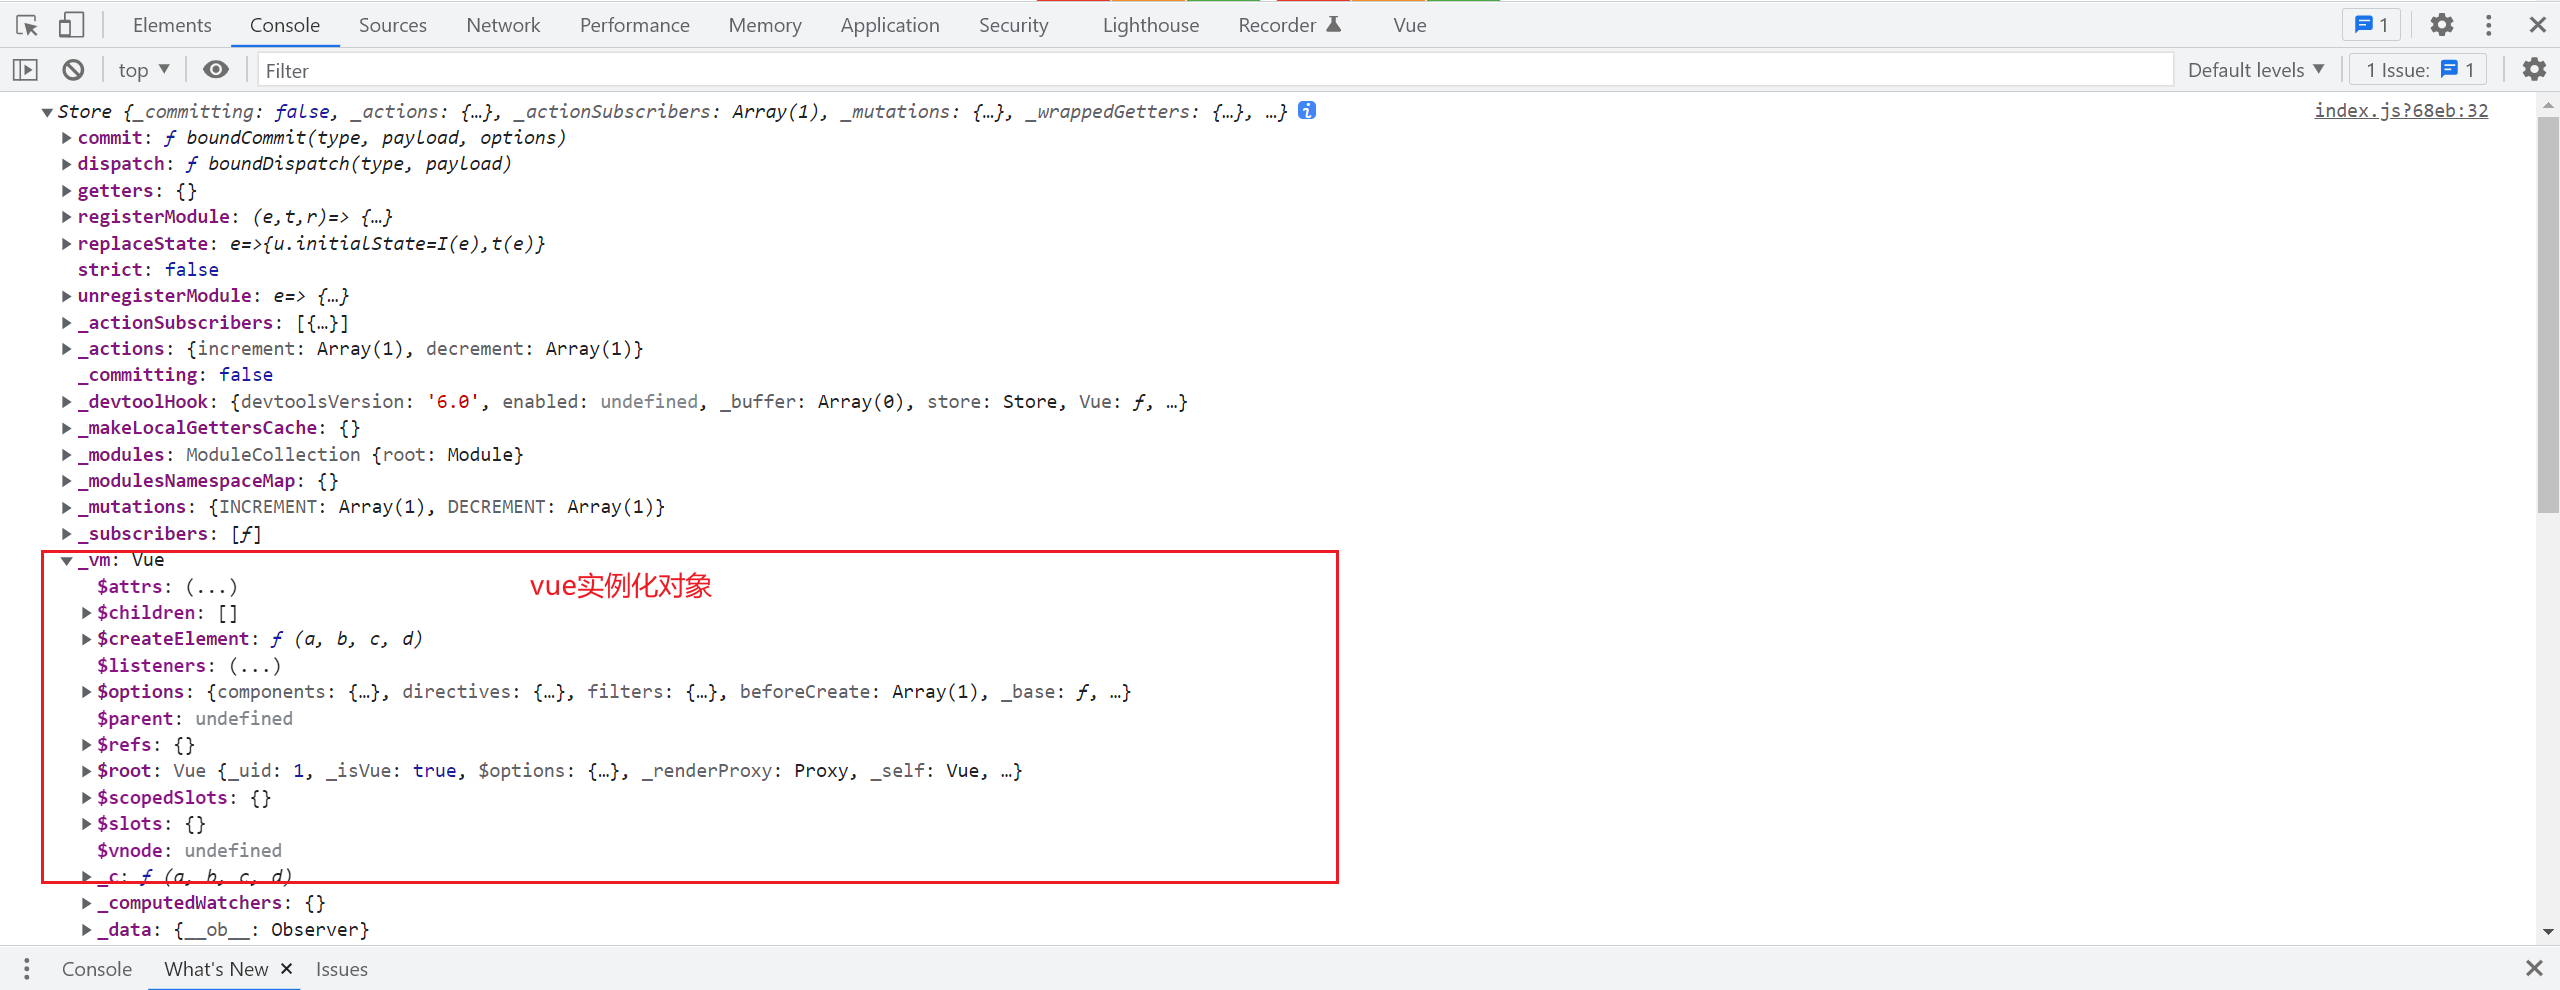Toggle the device toolbar icon
2560x990 pixels.
[71, 25]
